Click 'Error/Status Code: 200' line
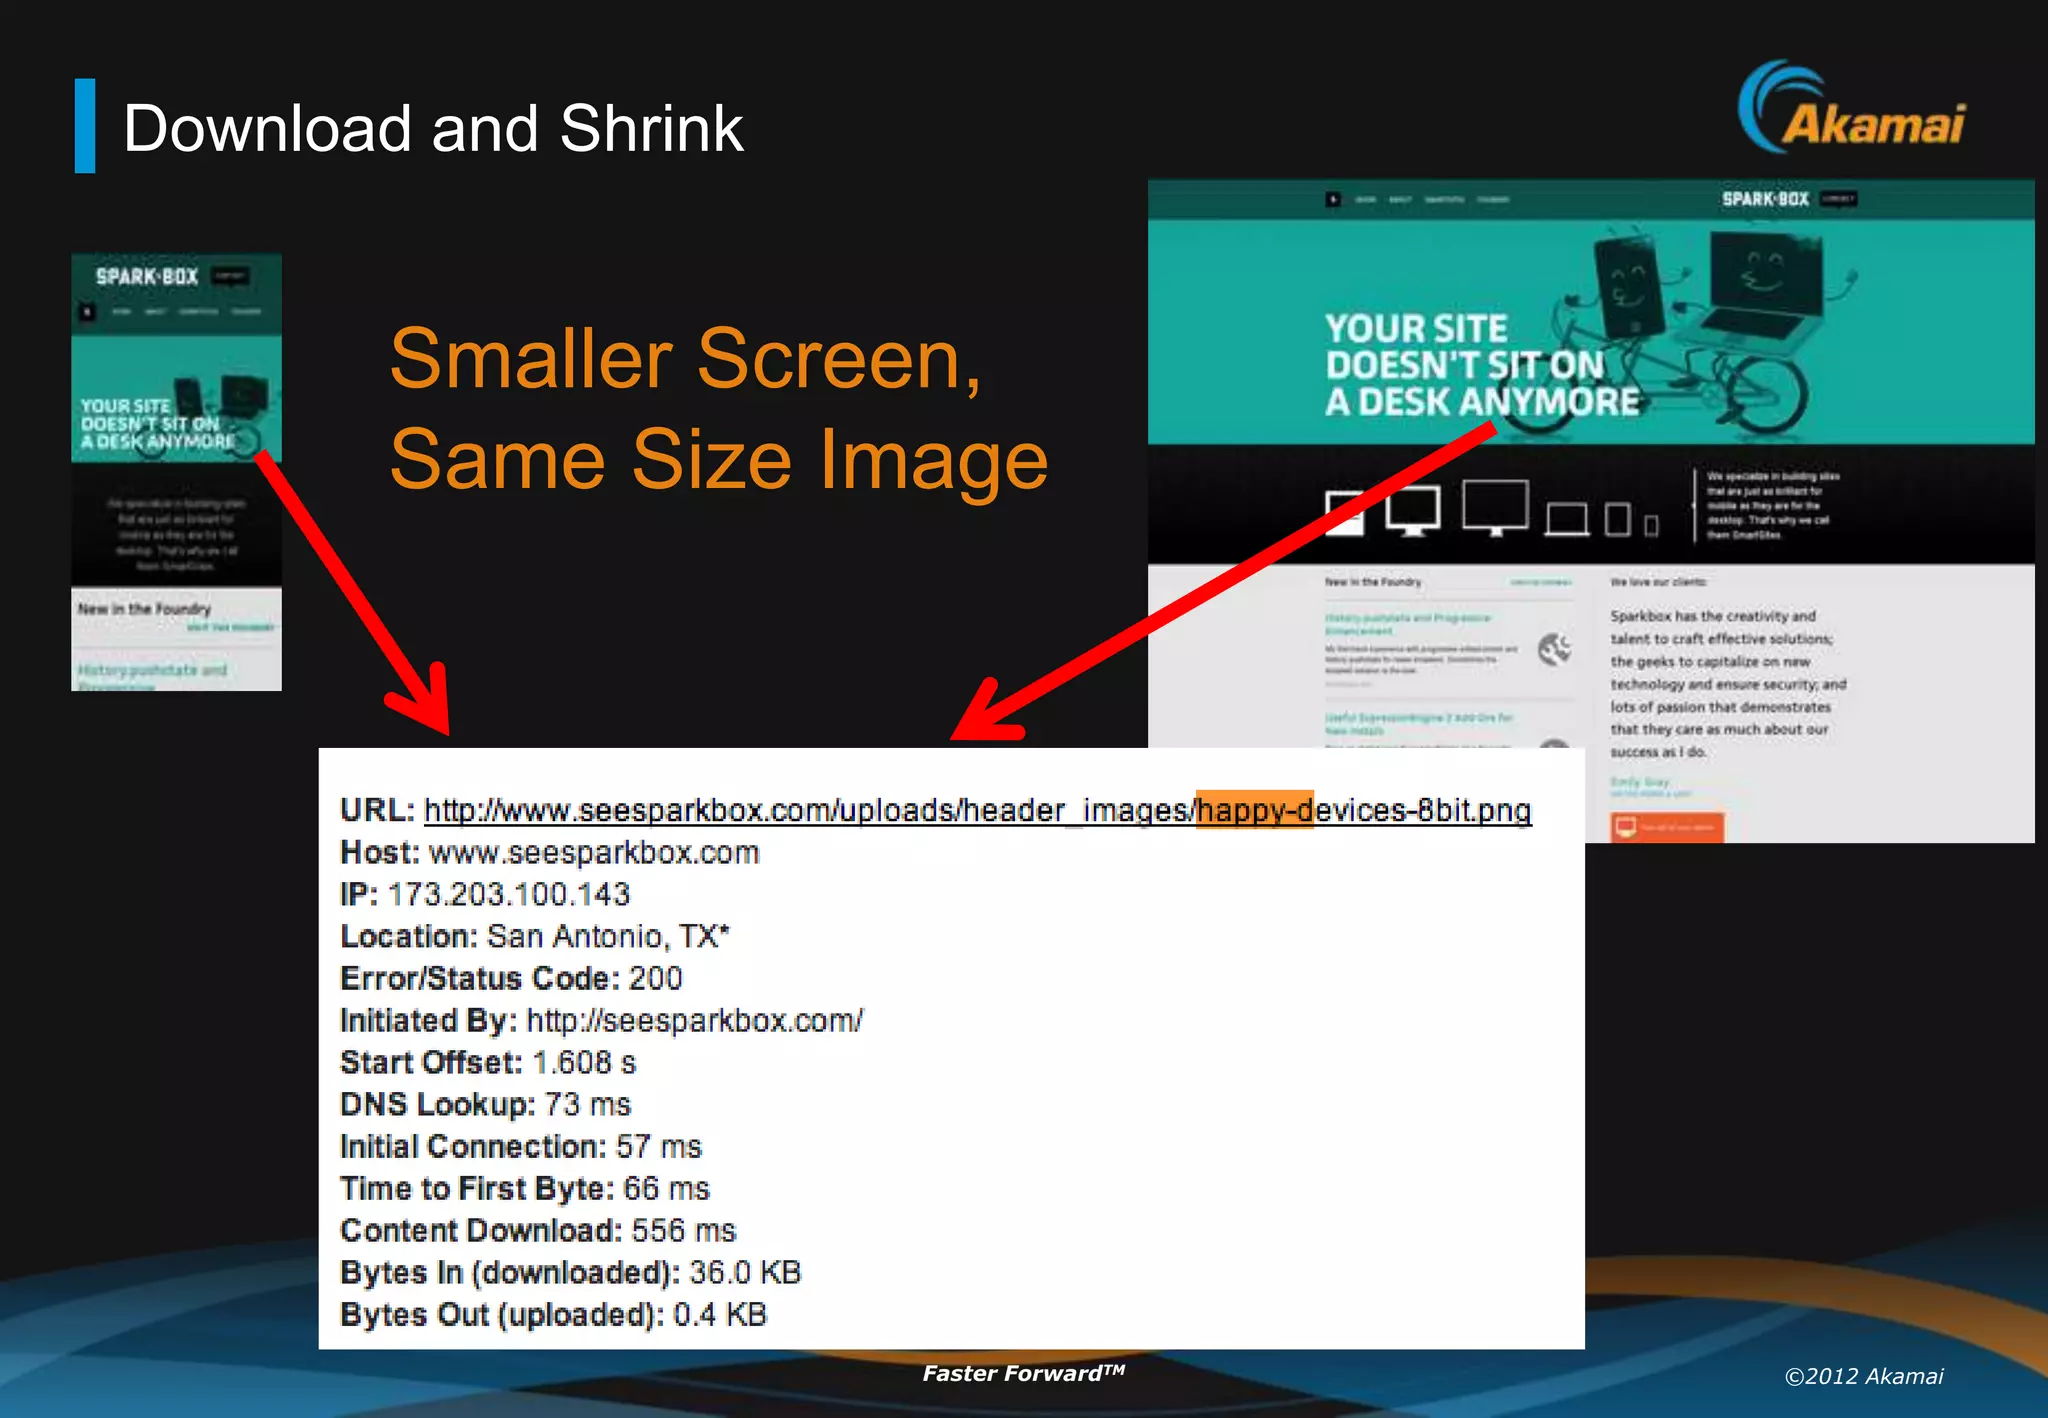 [511, 978]
